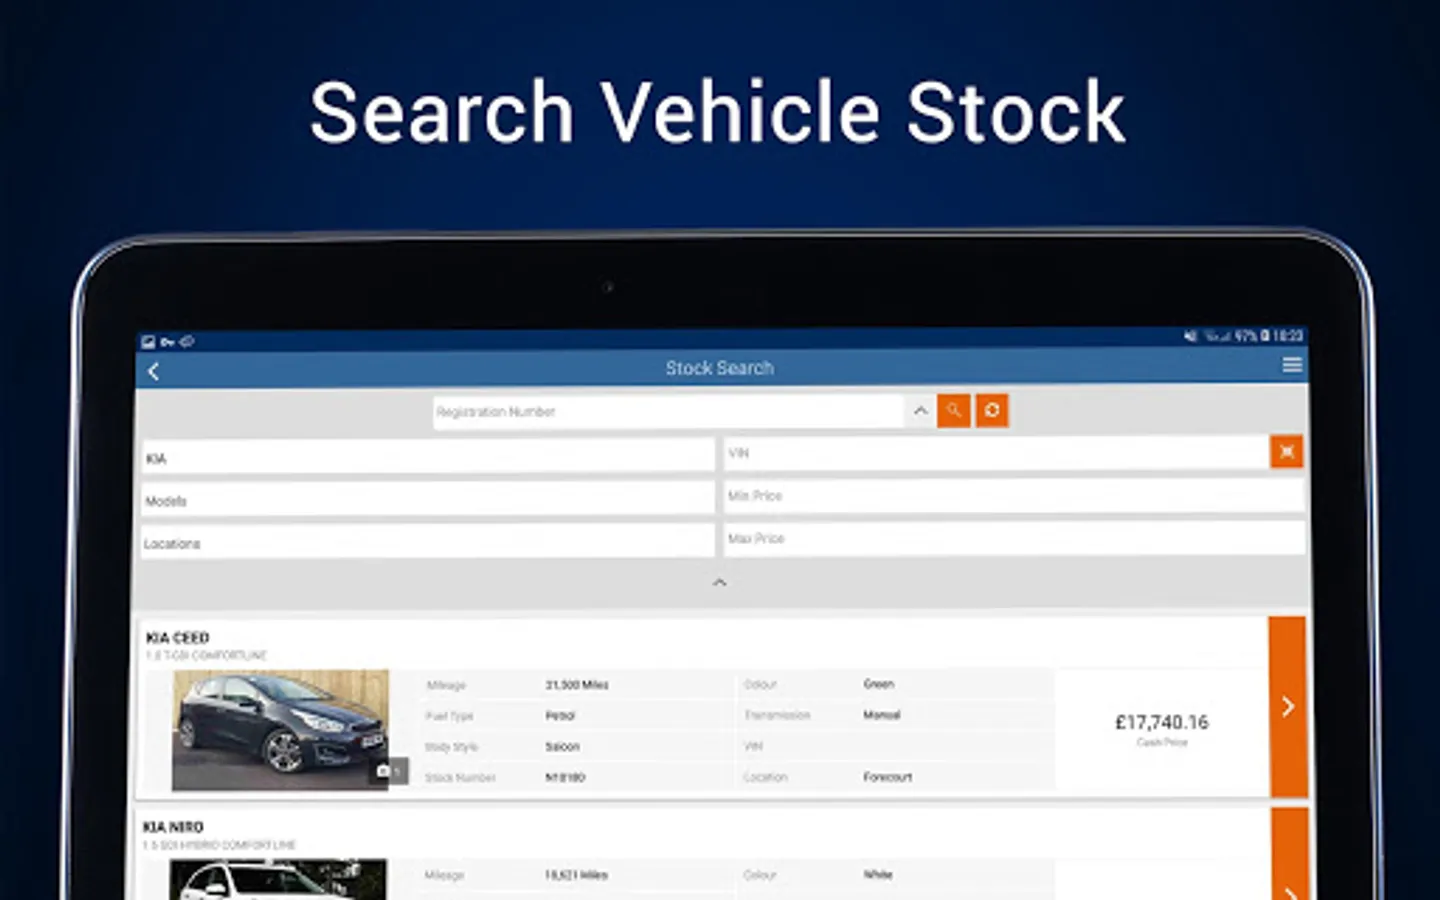Open the KIA CEED details arrow
Viewport: 1440px width, 900px height.
coord(1288,706)
